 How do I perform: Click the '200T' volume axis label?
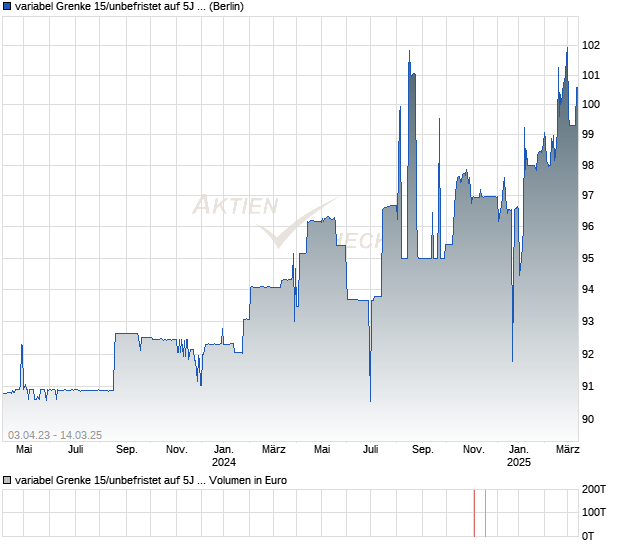pos(595,489)
